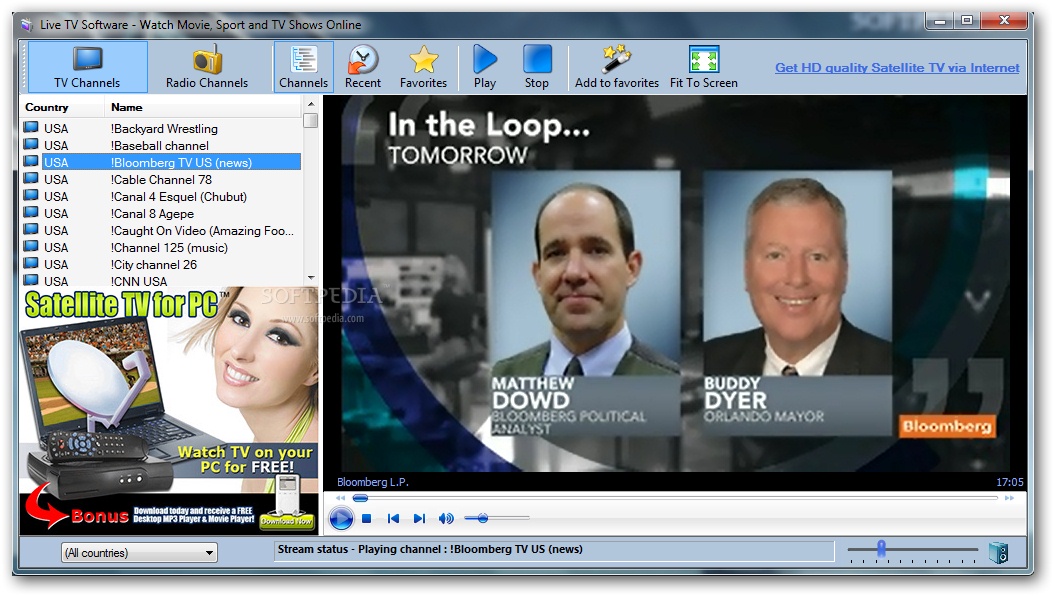
Task: Open the Recent channels list
Action: click(362, 67)
